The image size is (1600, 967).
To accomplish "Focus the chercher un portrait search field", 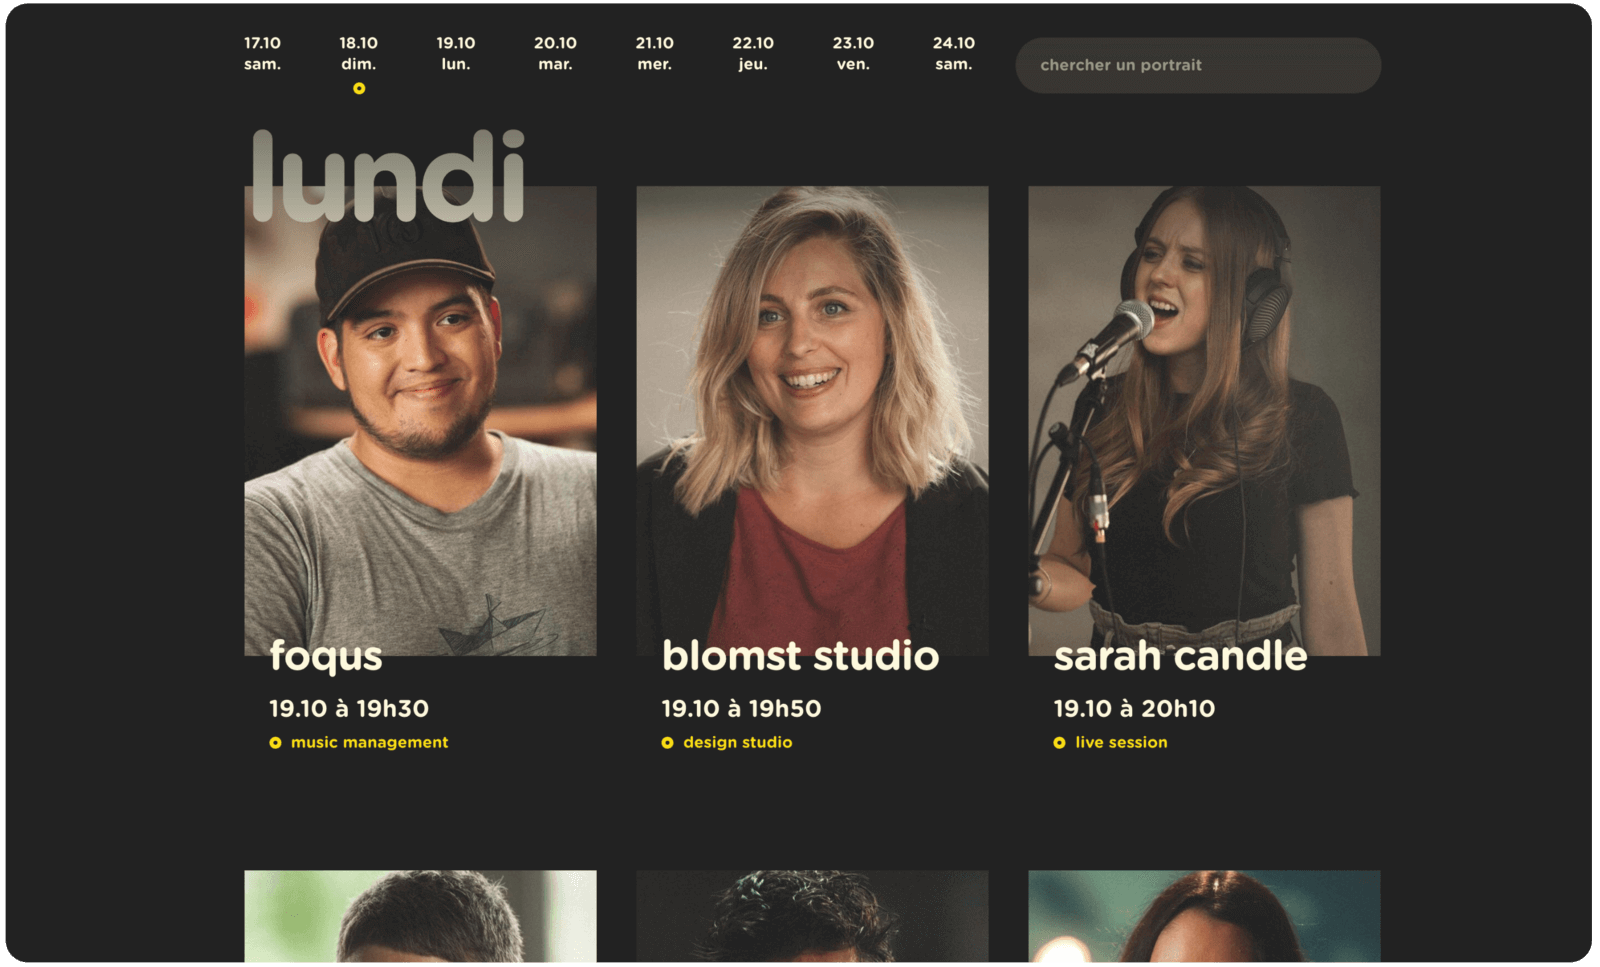I will 1198,66.
